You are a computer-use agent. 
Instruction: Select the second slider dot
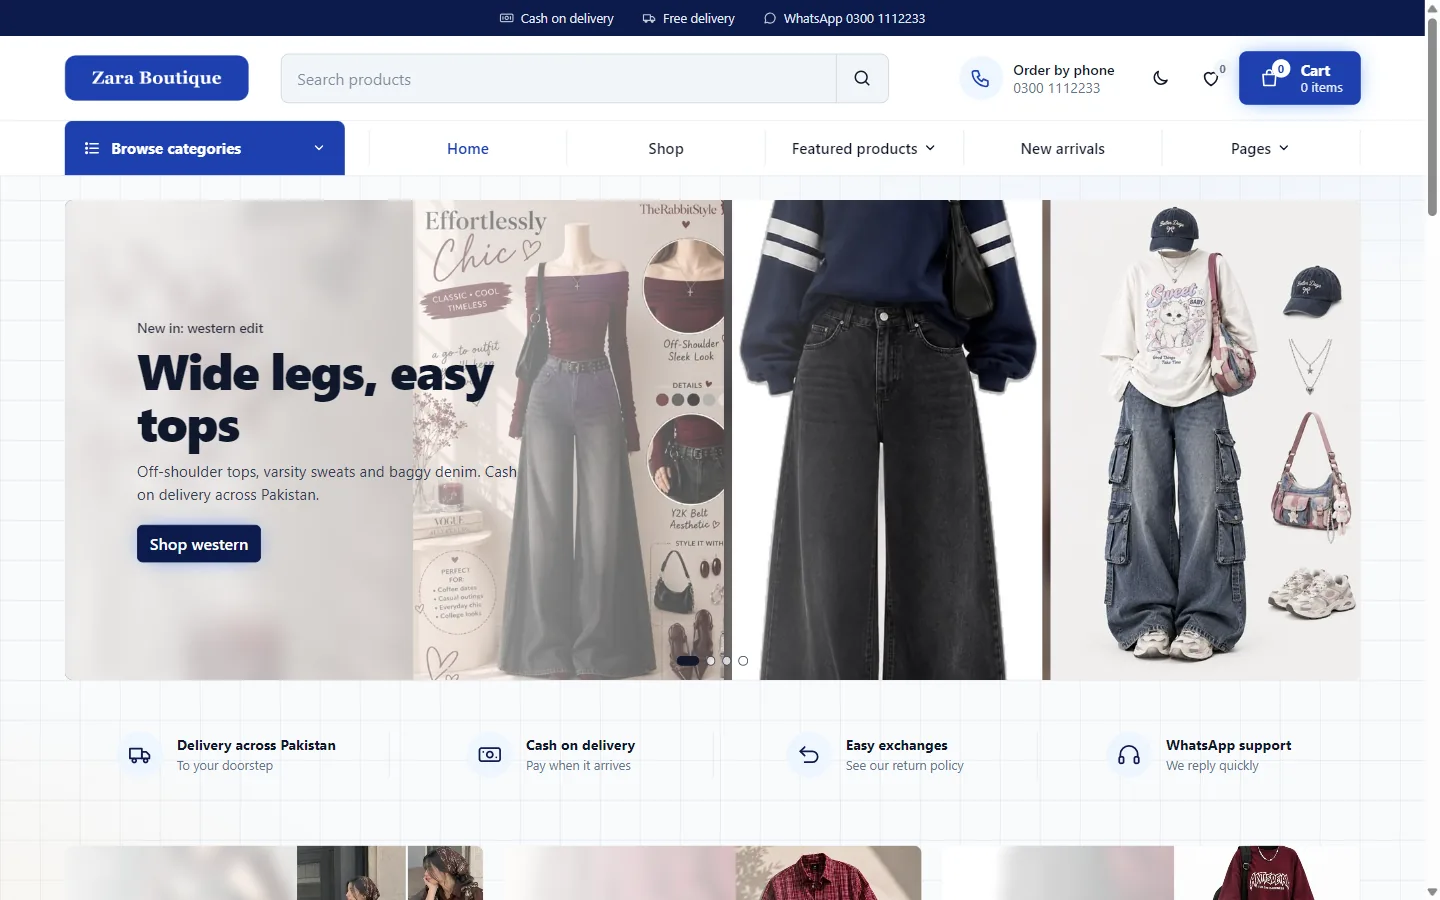[x=711, y=661]
